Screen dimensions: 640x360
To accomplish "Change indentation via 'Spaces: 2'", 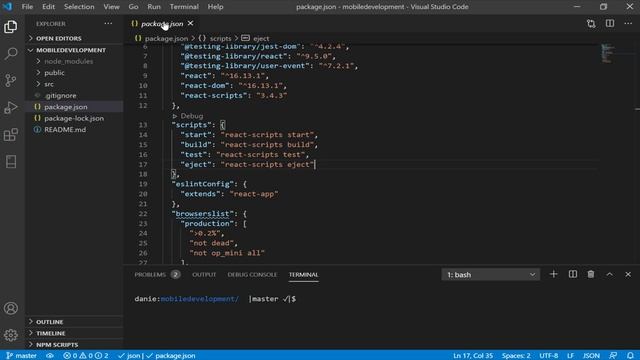I will click(516, 356).
